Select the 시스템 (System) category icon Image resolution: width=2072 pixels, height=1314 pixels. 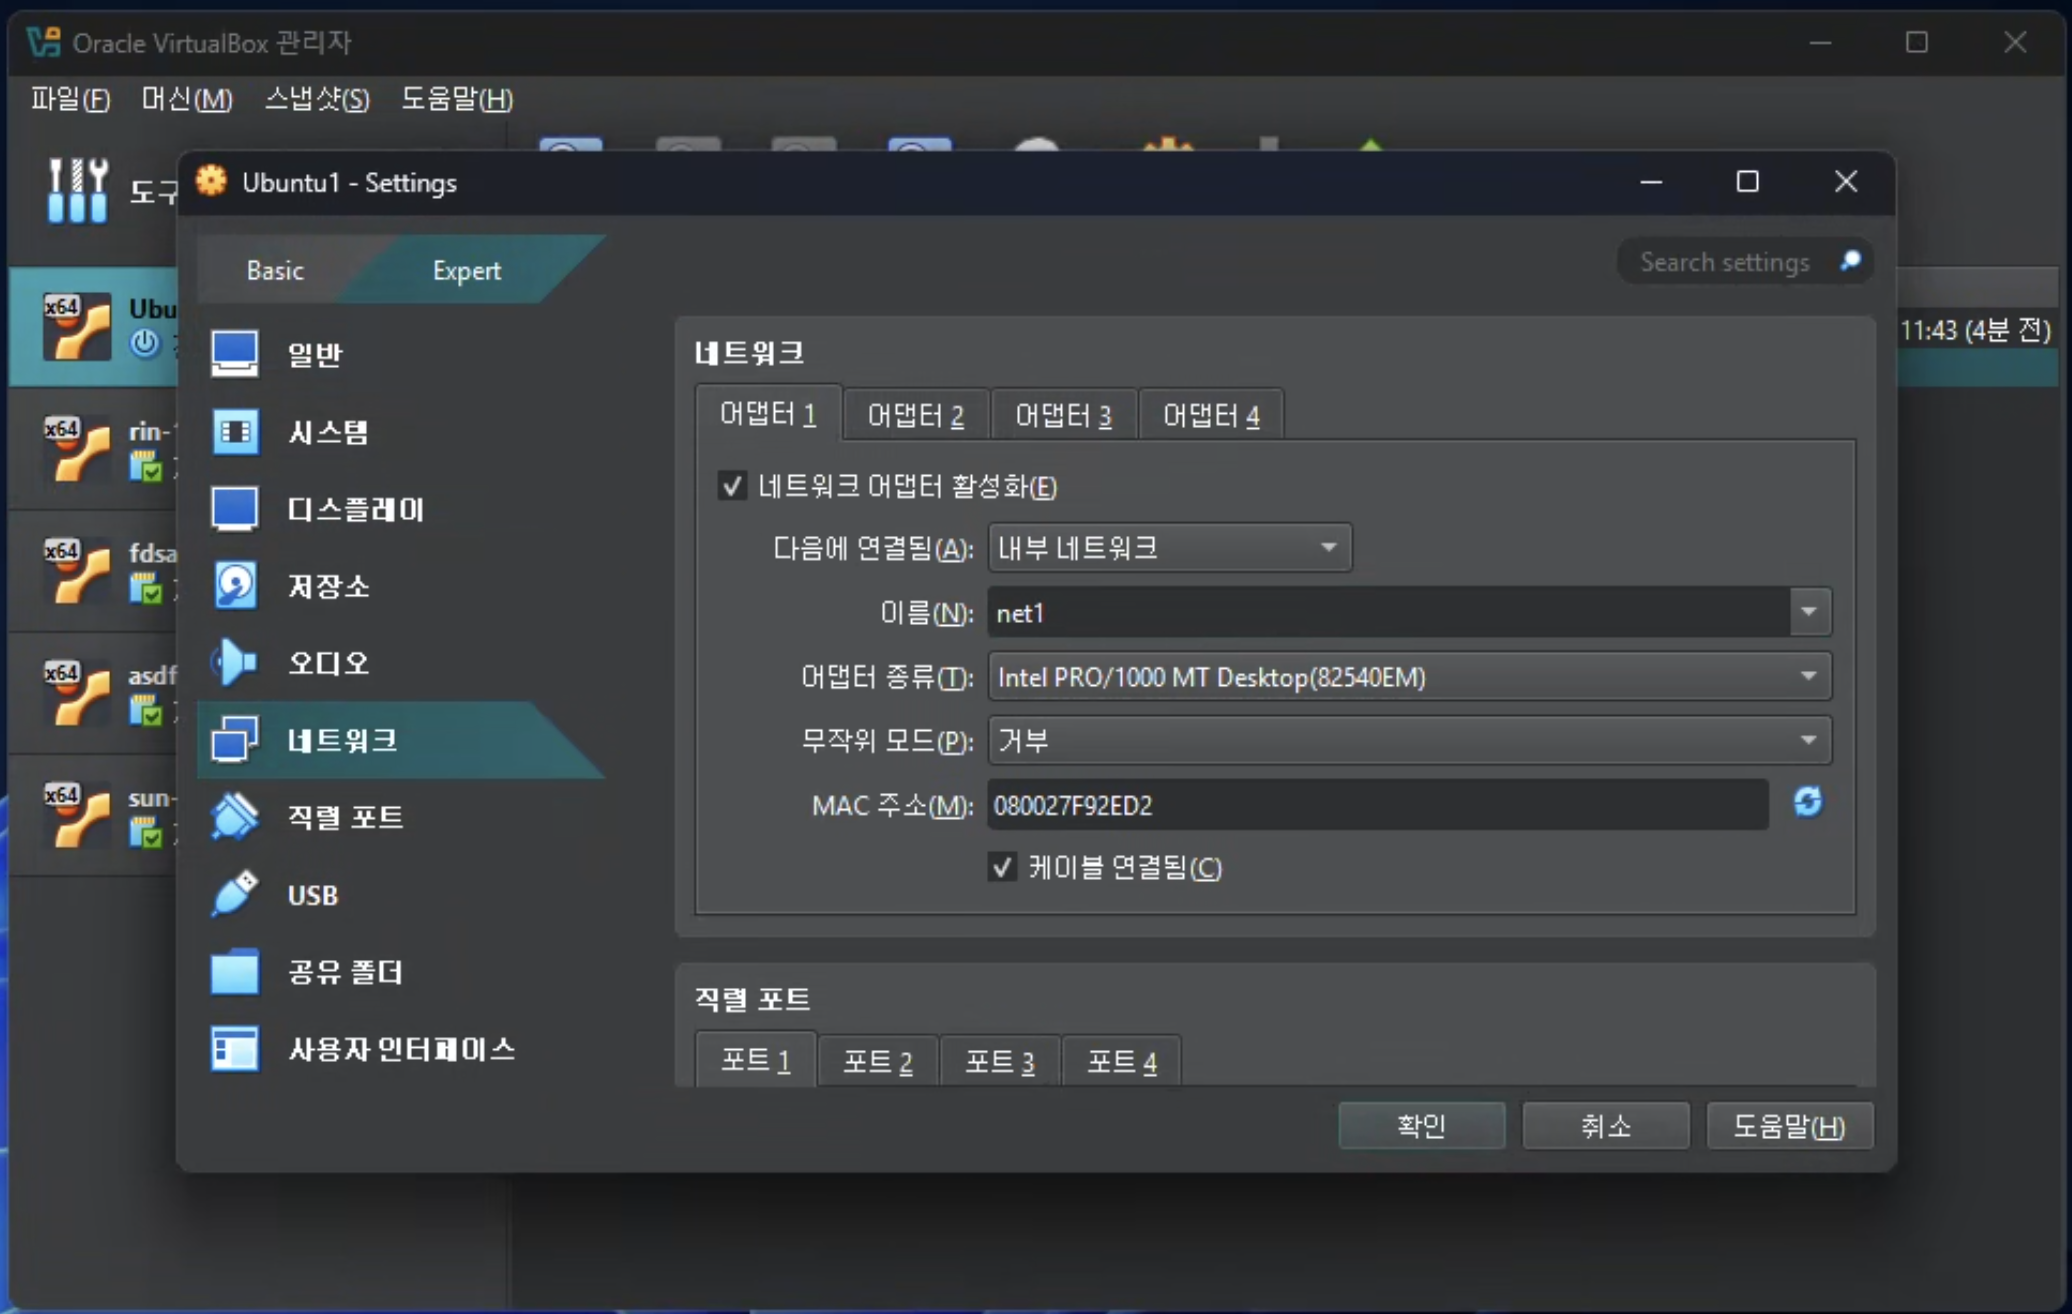[235, 432]
